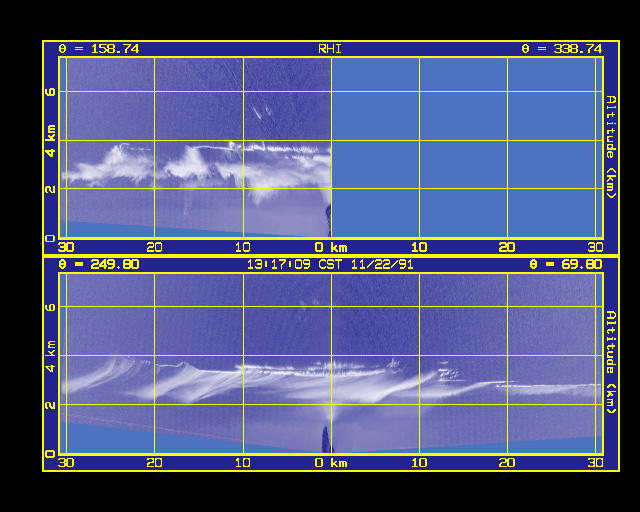
Task: Click the bottom panel 0 km range label
Action: click(x=331, y=463)
